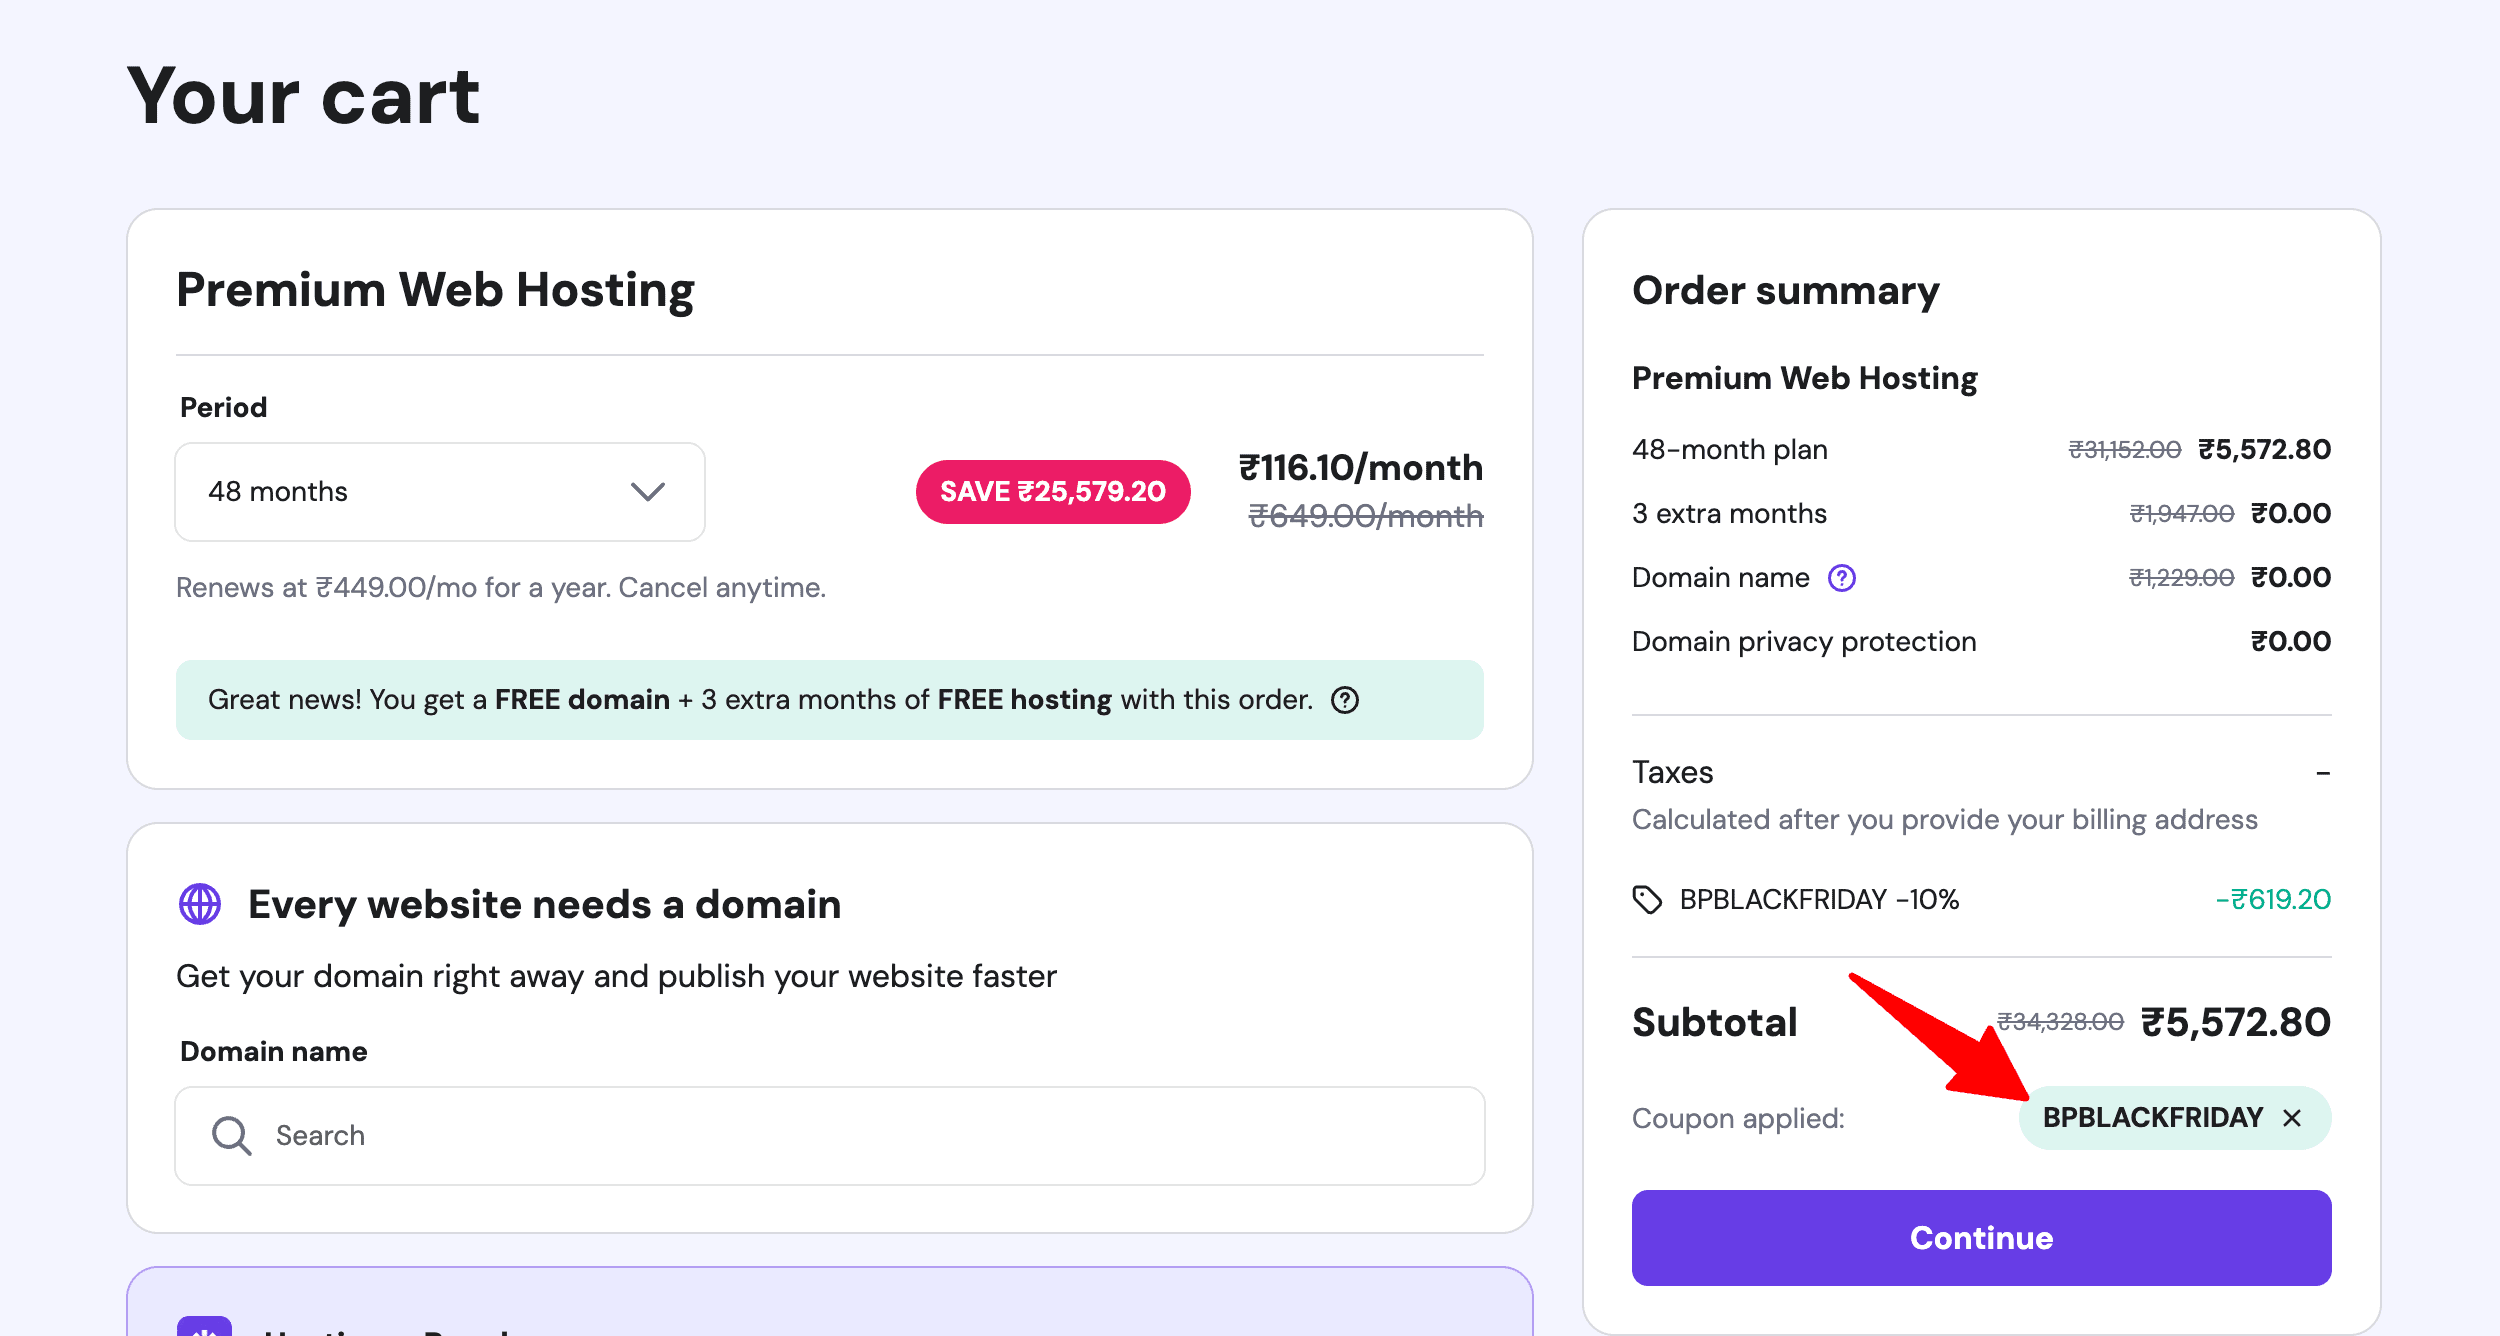This screenshot has width=2500, height=1336.
Task: Select the Premium Web Hosting heading
Action: [x=435, y=289]
